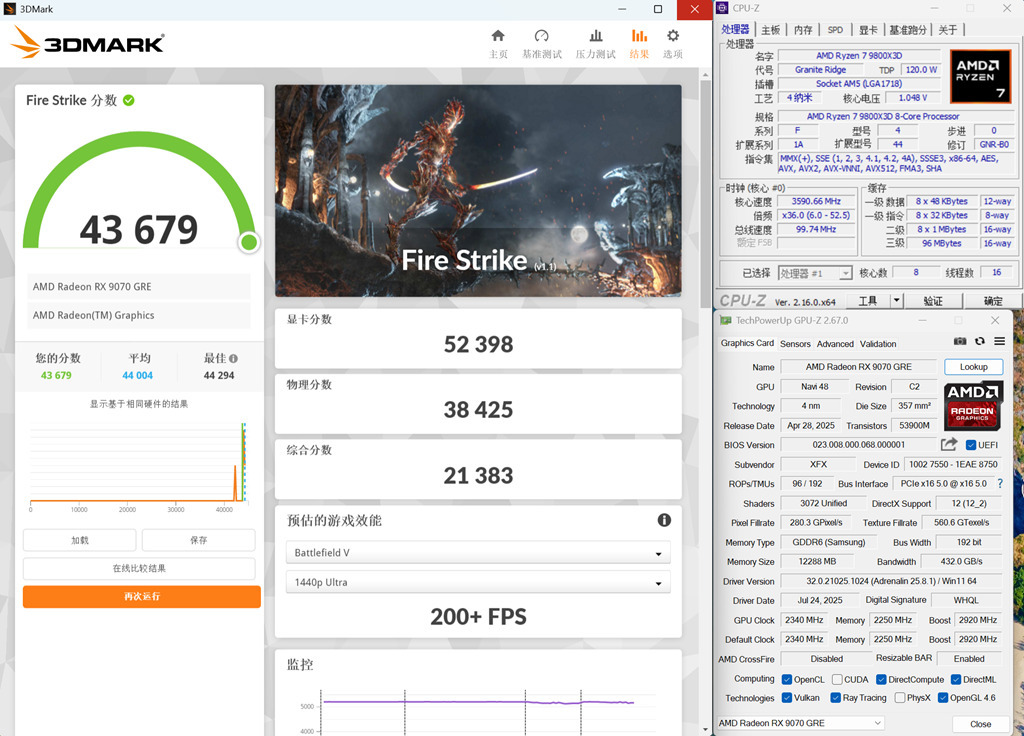Open the 3DMark home icon

[498, 36]
